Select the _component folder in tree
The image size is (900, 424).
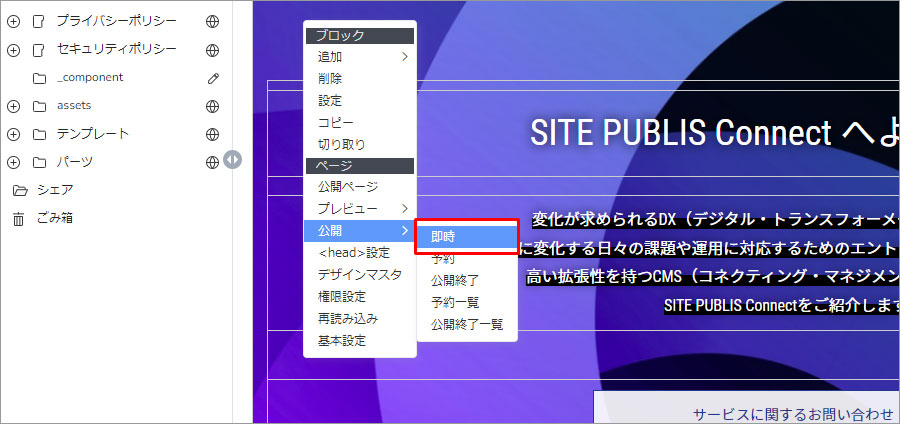89,78
